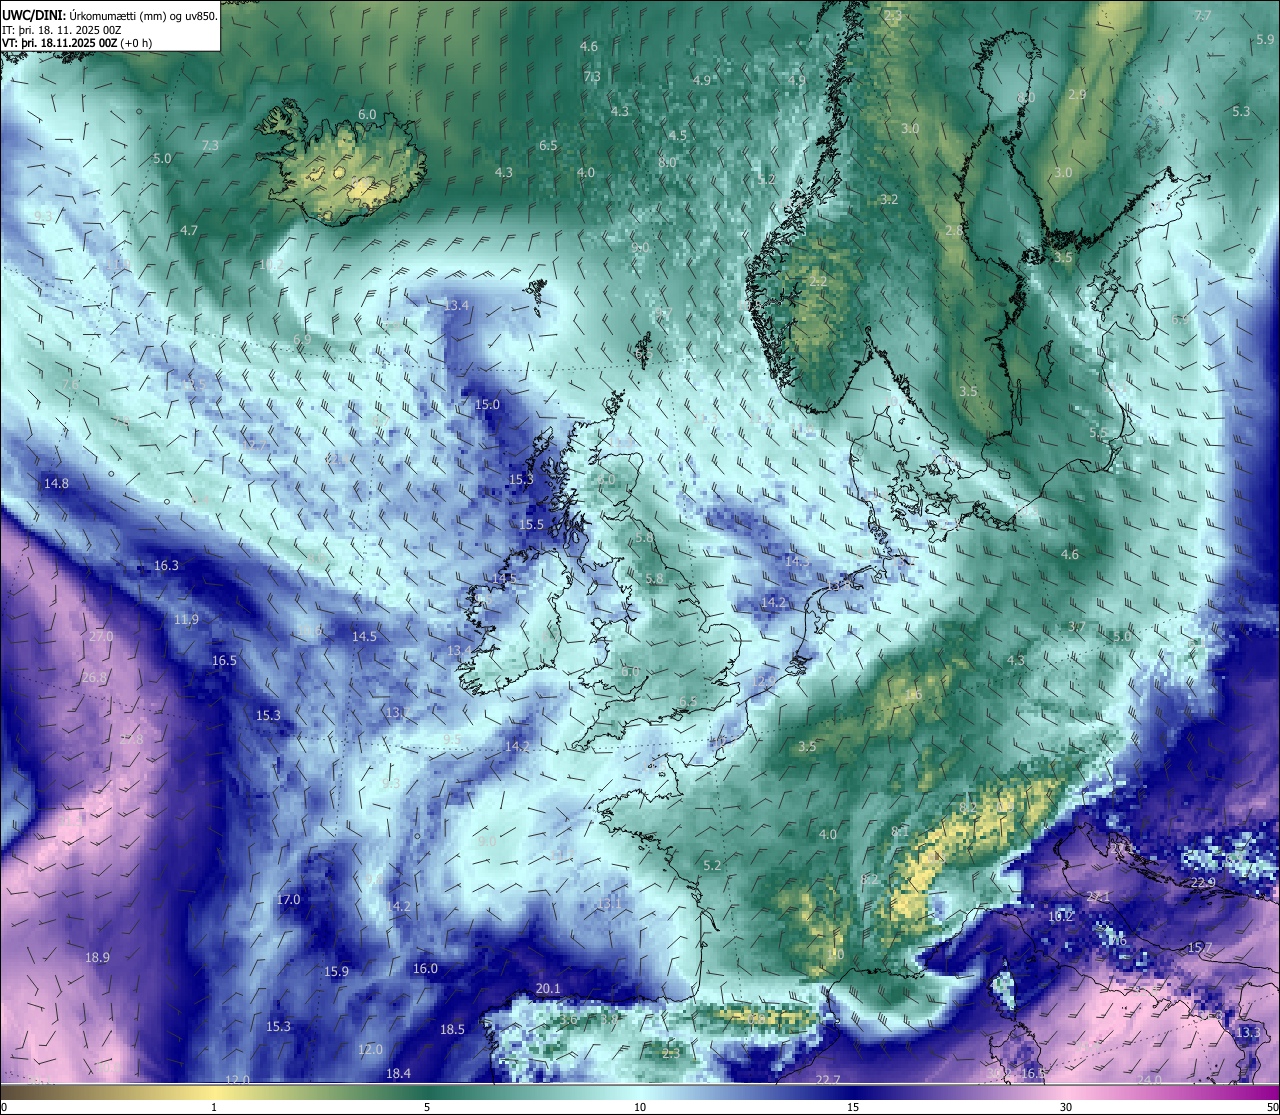Click the 22.9 value over the Adriatic
Viewport: 1280px width, 1115px height.
click(x=1203, y=883)
